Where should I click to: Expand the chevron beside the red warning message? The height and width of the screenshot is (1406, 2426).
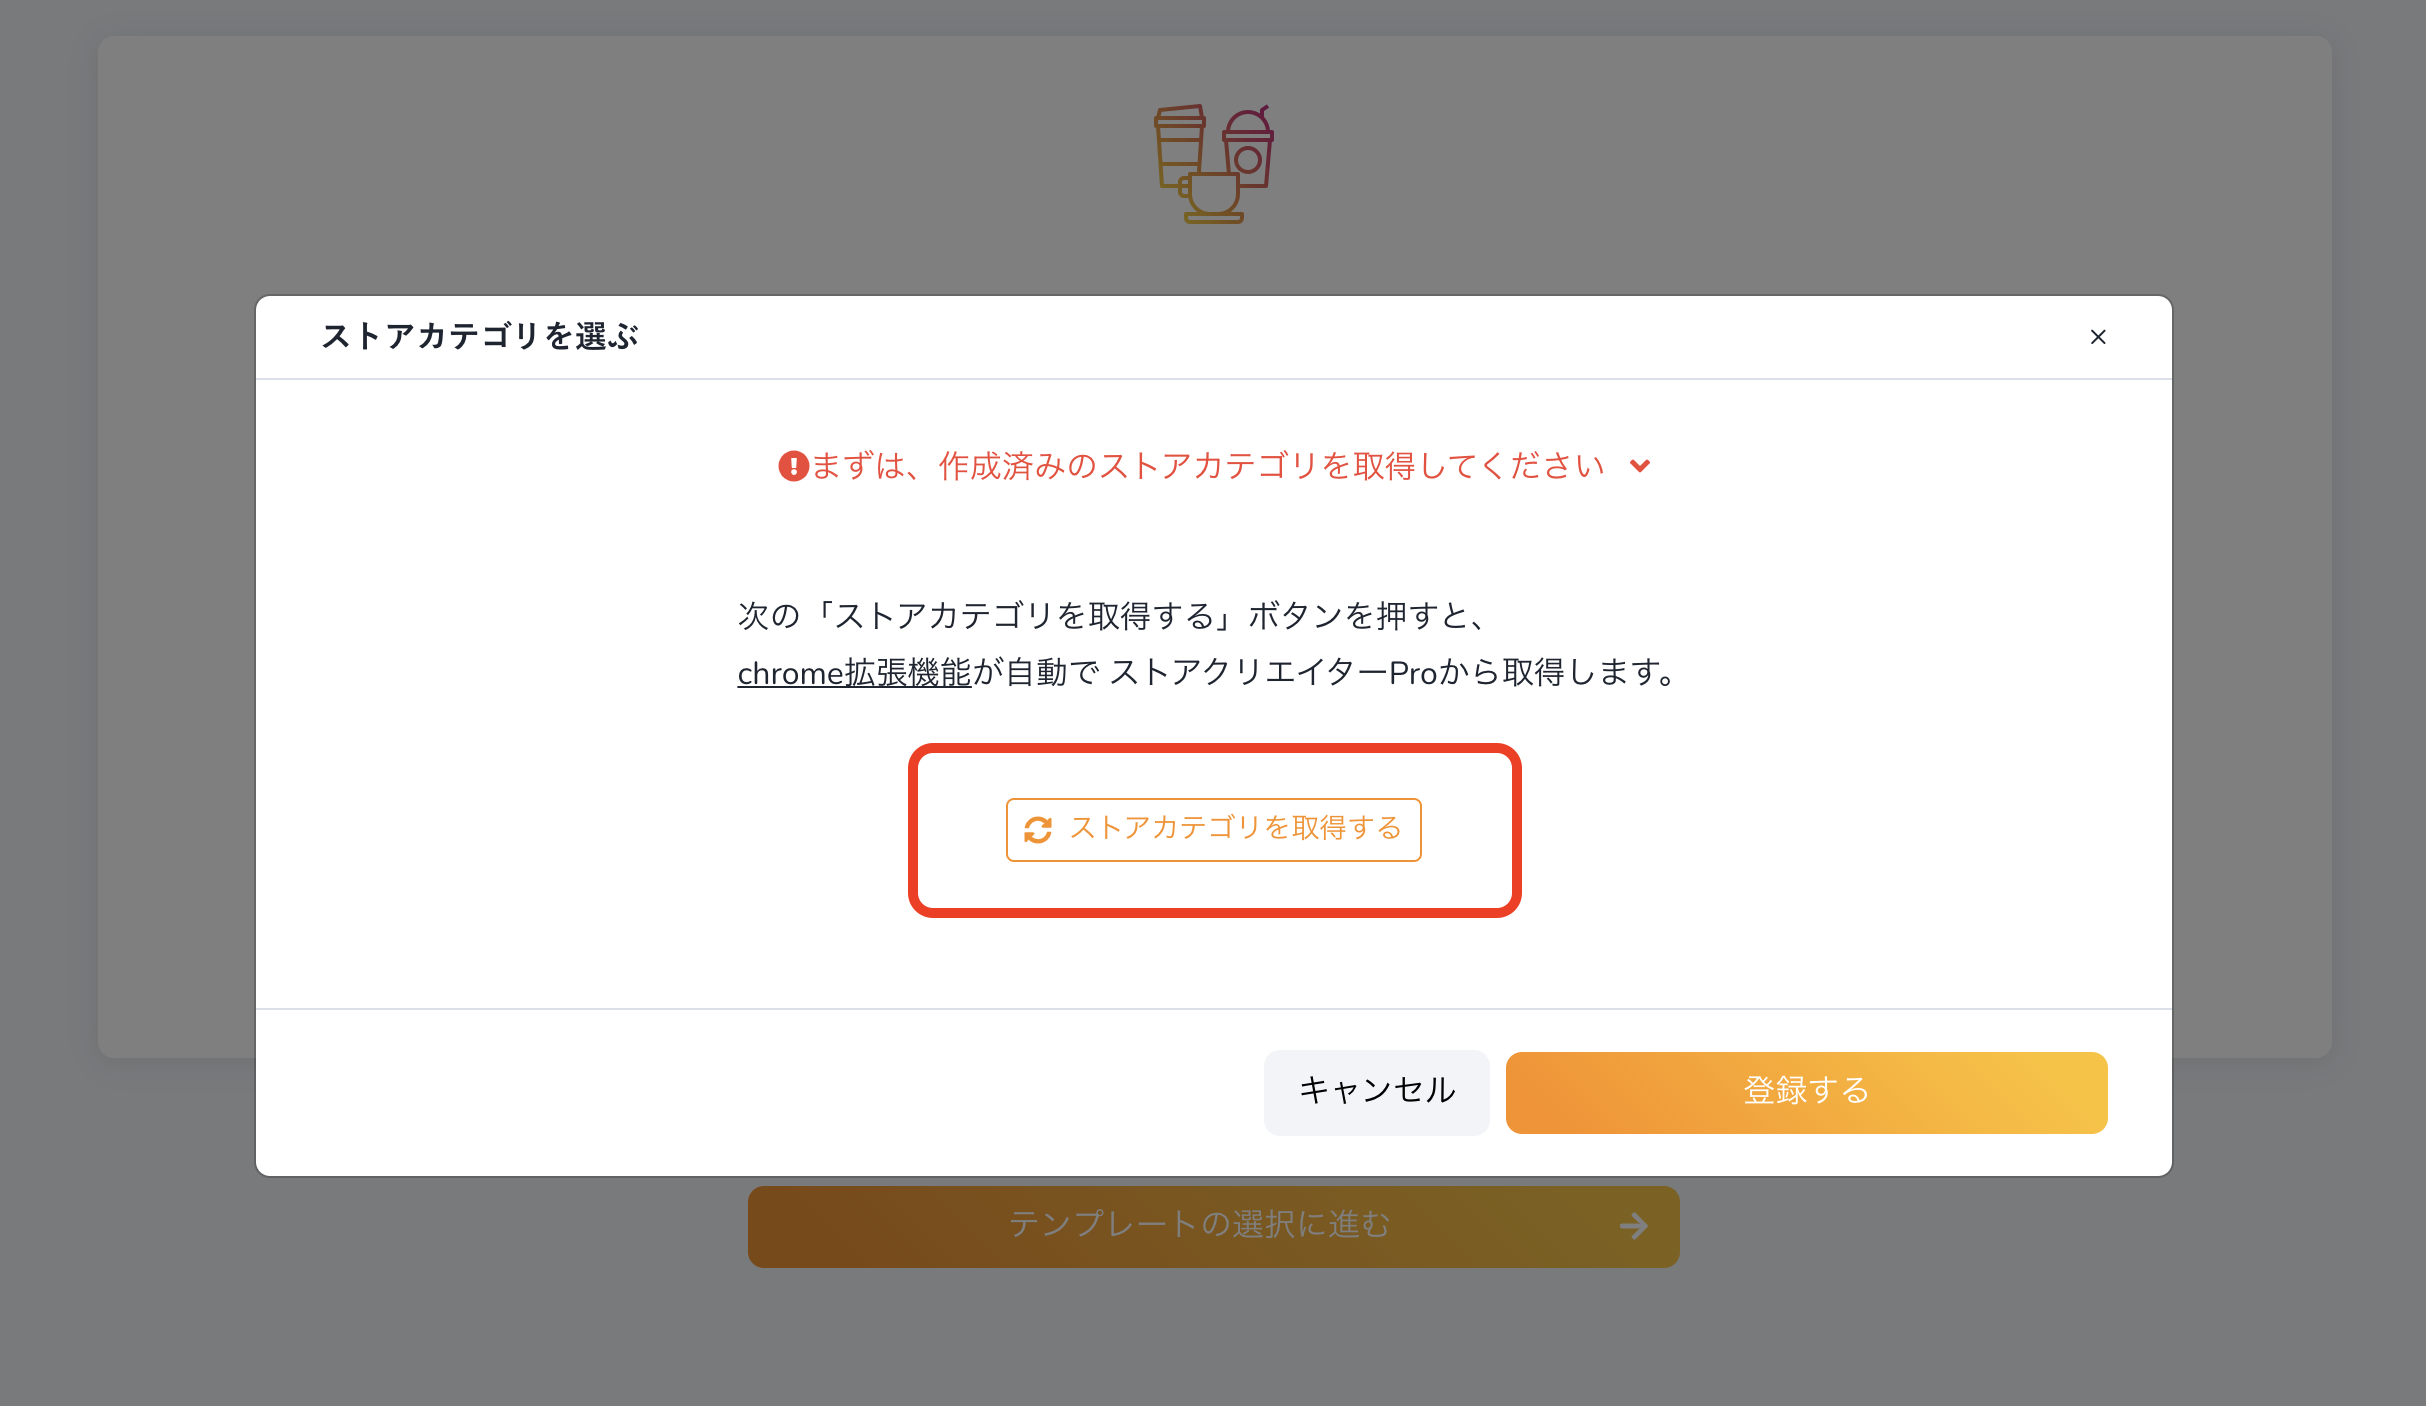point(1640,466)
